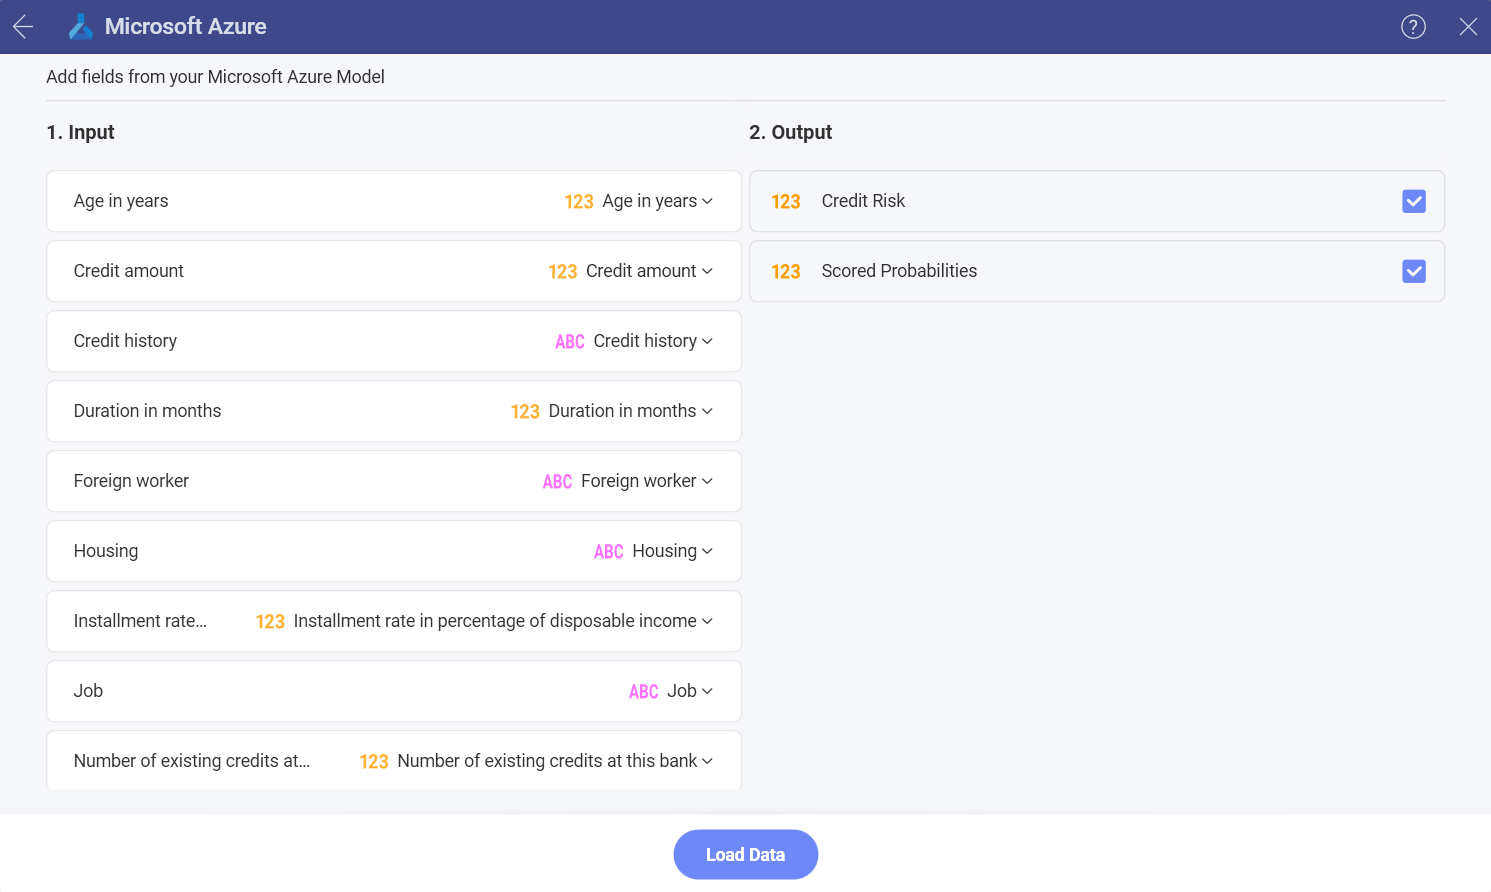Click the 123 type icon for Age in years

click(x=579, y=202)
